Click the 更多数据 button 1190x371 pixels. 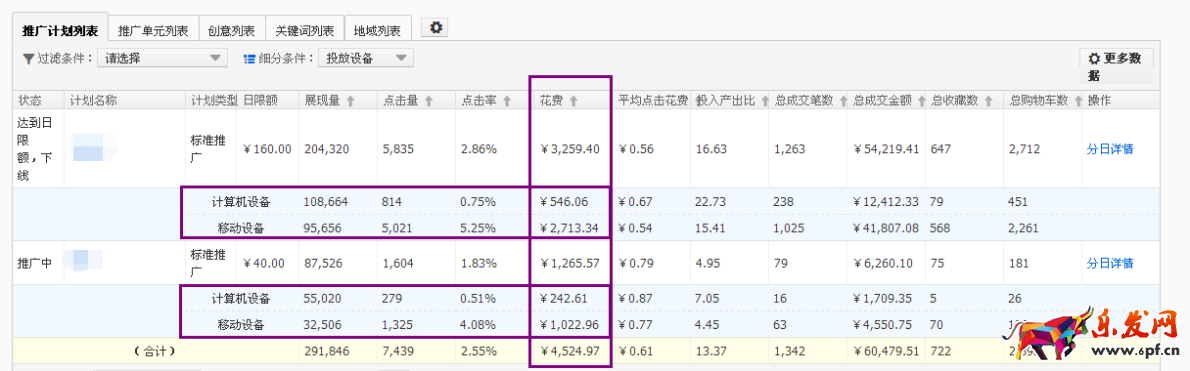(x=1116, y=66)
